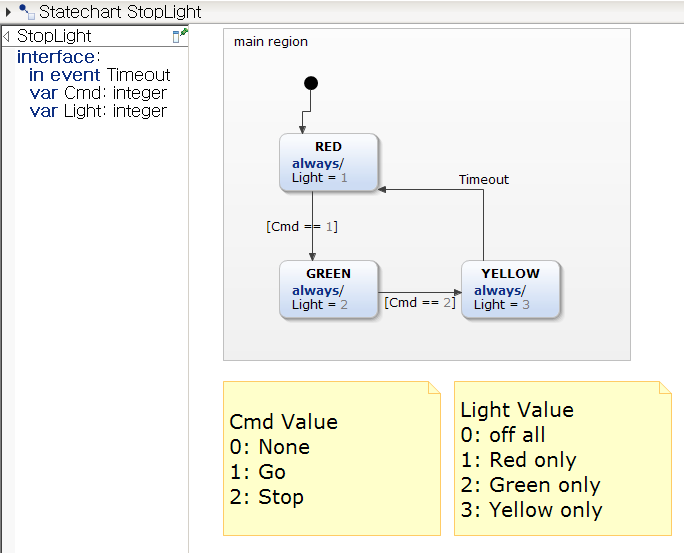Click the statechart icon beside Statechart StopLight
This screenshot has width=684, height=553.
(27, 12)
